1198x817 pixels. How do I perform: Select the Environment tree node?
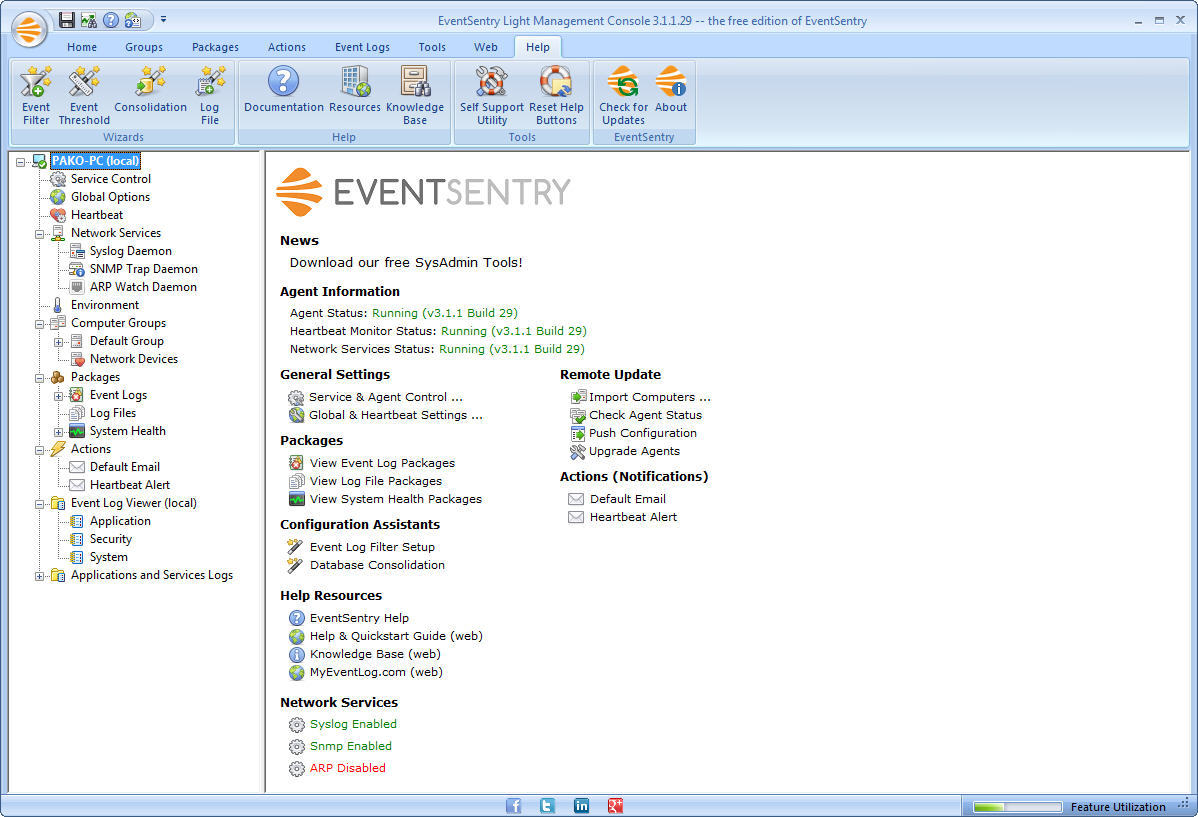[105, 305]
